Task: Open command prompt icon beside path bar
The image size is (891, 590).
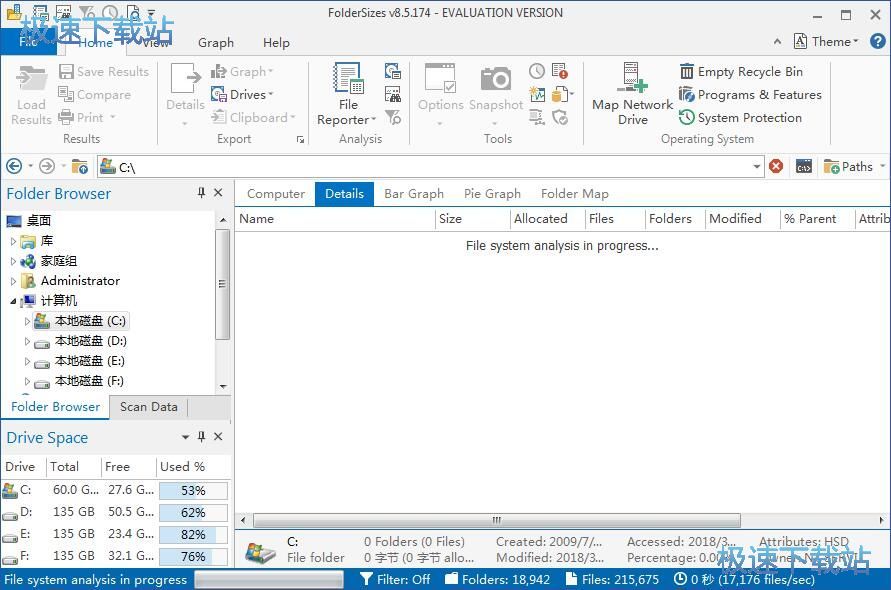Action: pos(803,167)
